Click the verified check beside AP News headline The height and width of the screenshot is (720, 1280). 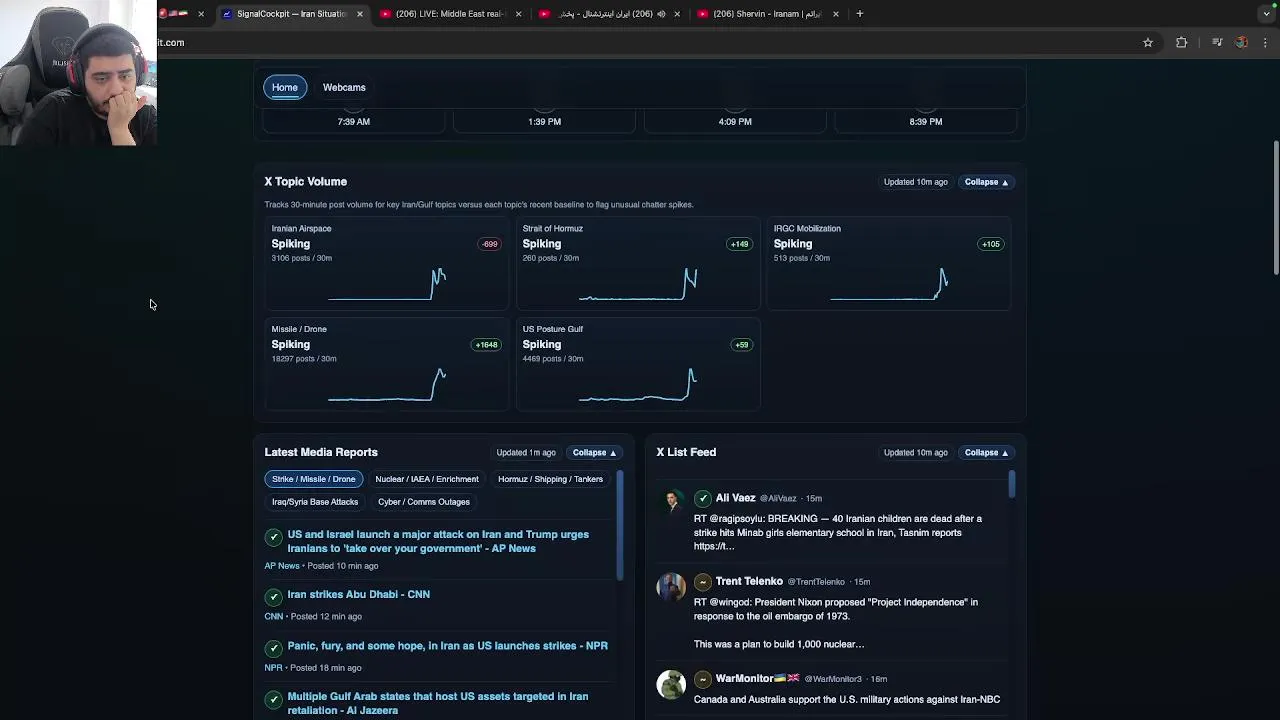273,537
